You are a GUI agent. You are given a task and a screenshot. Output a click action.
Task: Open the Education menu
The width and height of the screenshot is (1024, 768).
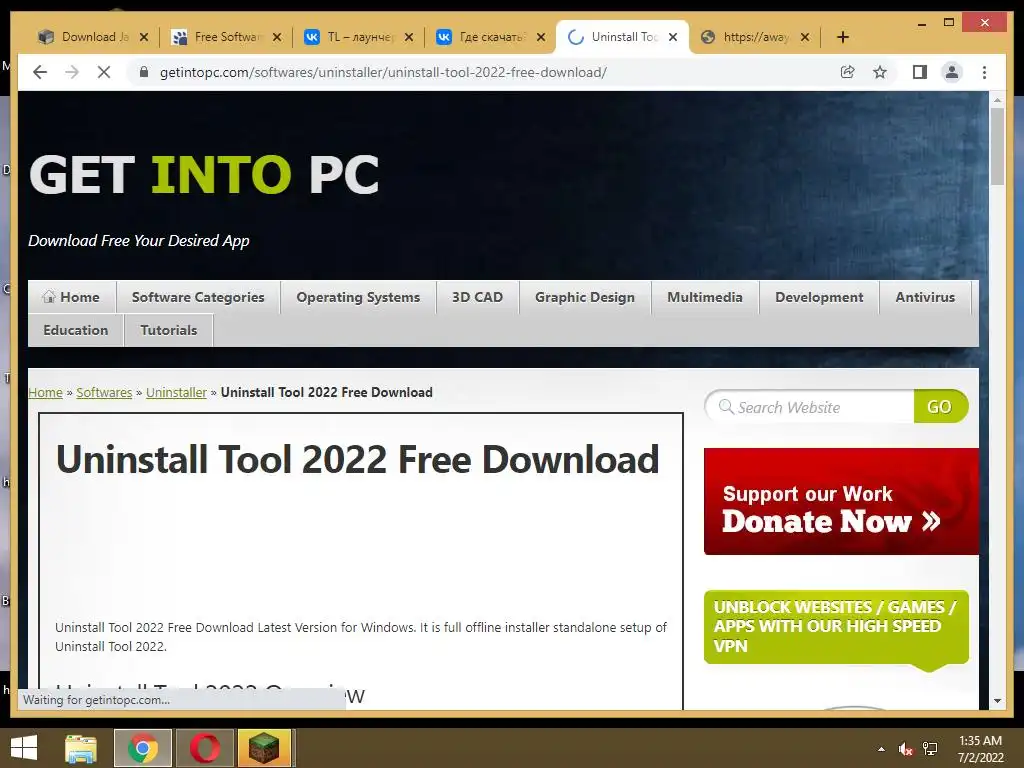click(76, 330)
